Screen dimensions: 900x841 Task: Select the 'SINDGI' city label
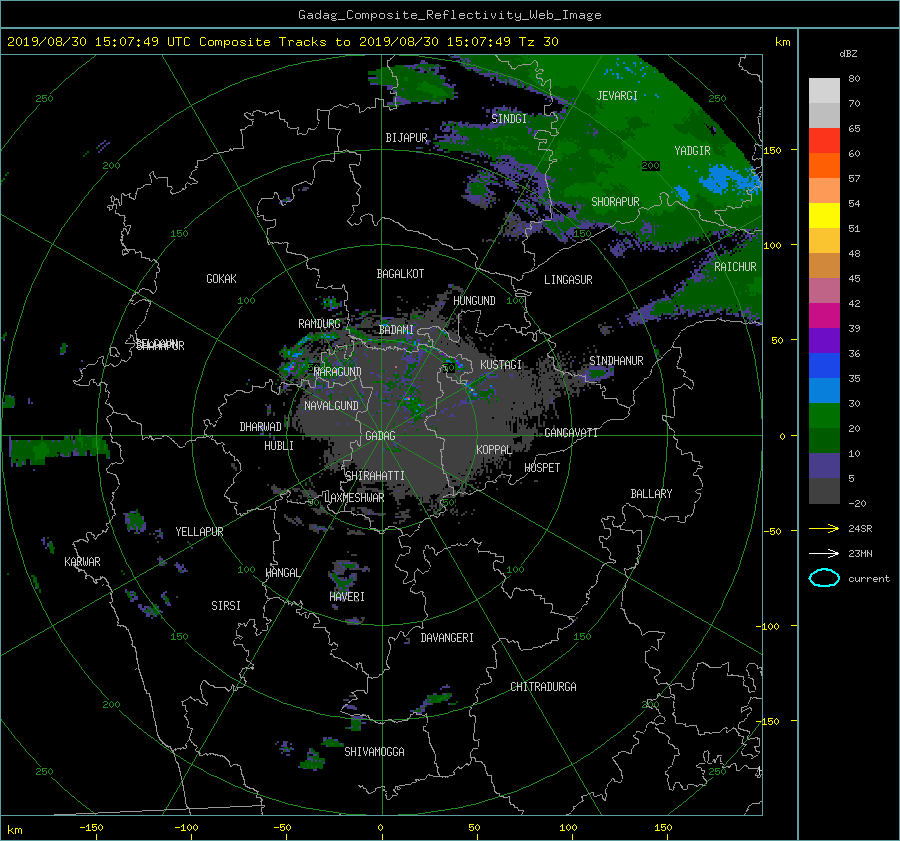509,119
